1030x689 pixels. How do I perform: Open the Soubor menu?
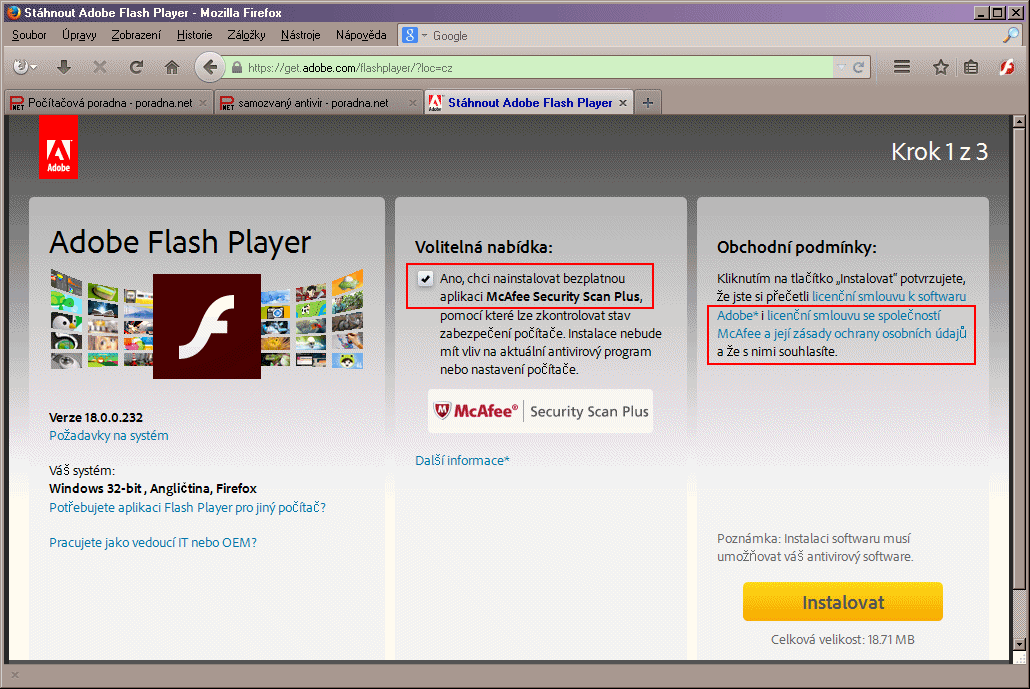[29, 35]
